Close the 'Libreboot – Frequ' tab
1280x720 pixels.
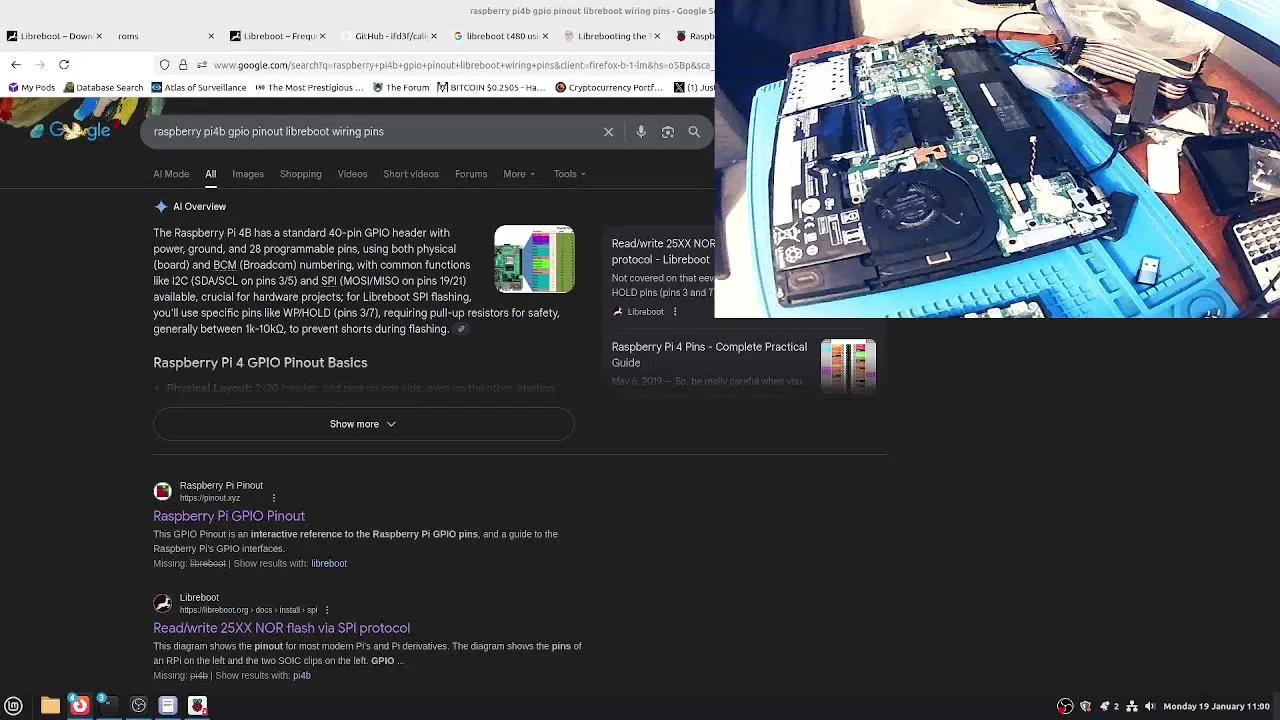click(x=322, y=36)
